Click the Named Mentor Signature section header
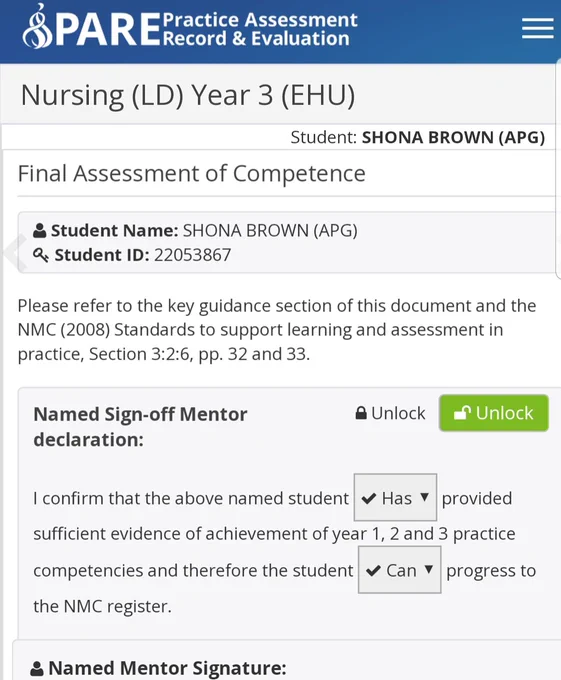561x680 pixels. (x=159, y=668)
